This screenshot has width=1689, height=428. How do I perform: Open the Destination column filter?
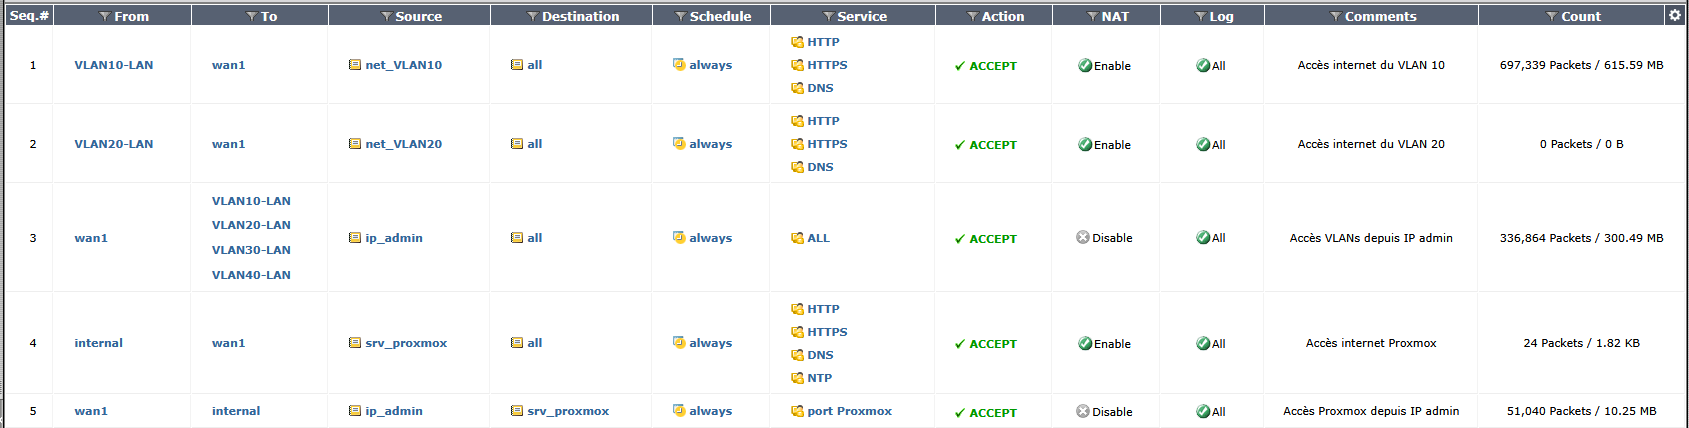point(533,17)
